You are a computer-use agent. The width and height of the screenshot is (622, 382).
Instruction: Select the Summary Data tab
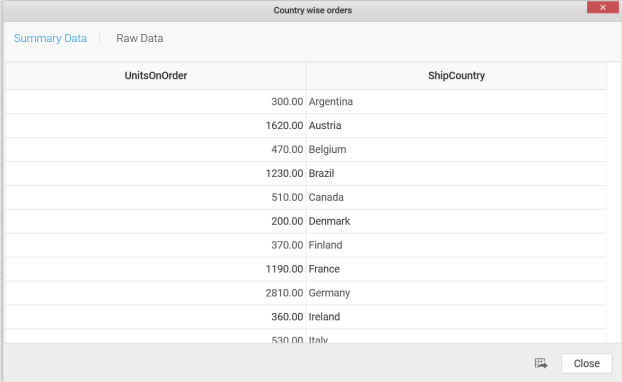tap(50, 38)
